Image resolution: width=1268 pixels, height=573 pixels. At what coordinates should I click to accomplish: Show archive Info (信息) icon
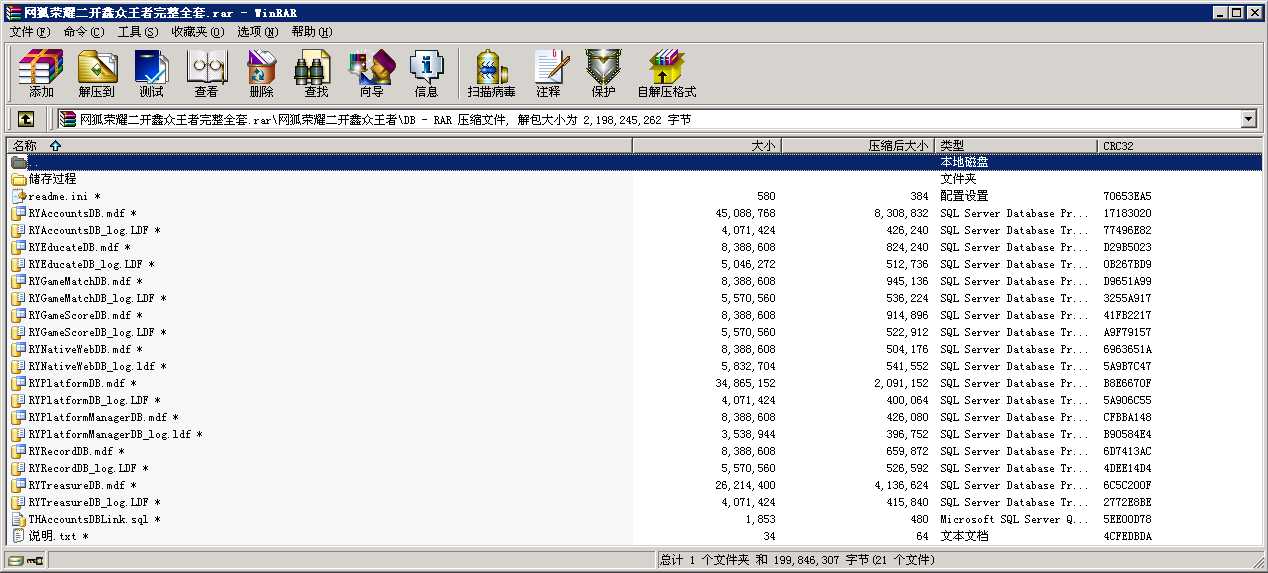pos(426,74)
